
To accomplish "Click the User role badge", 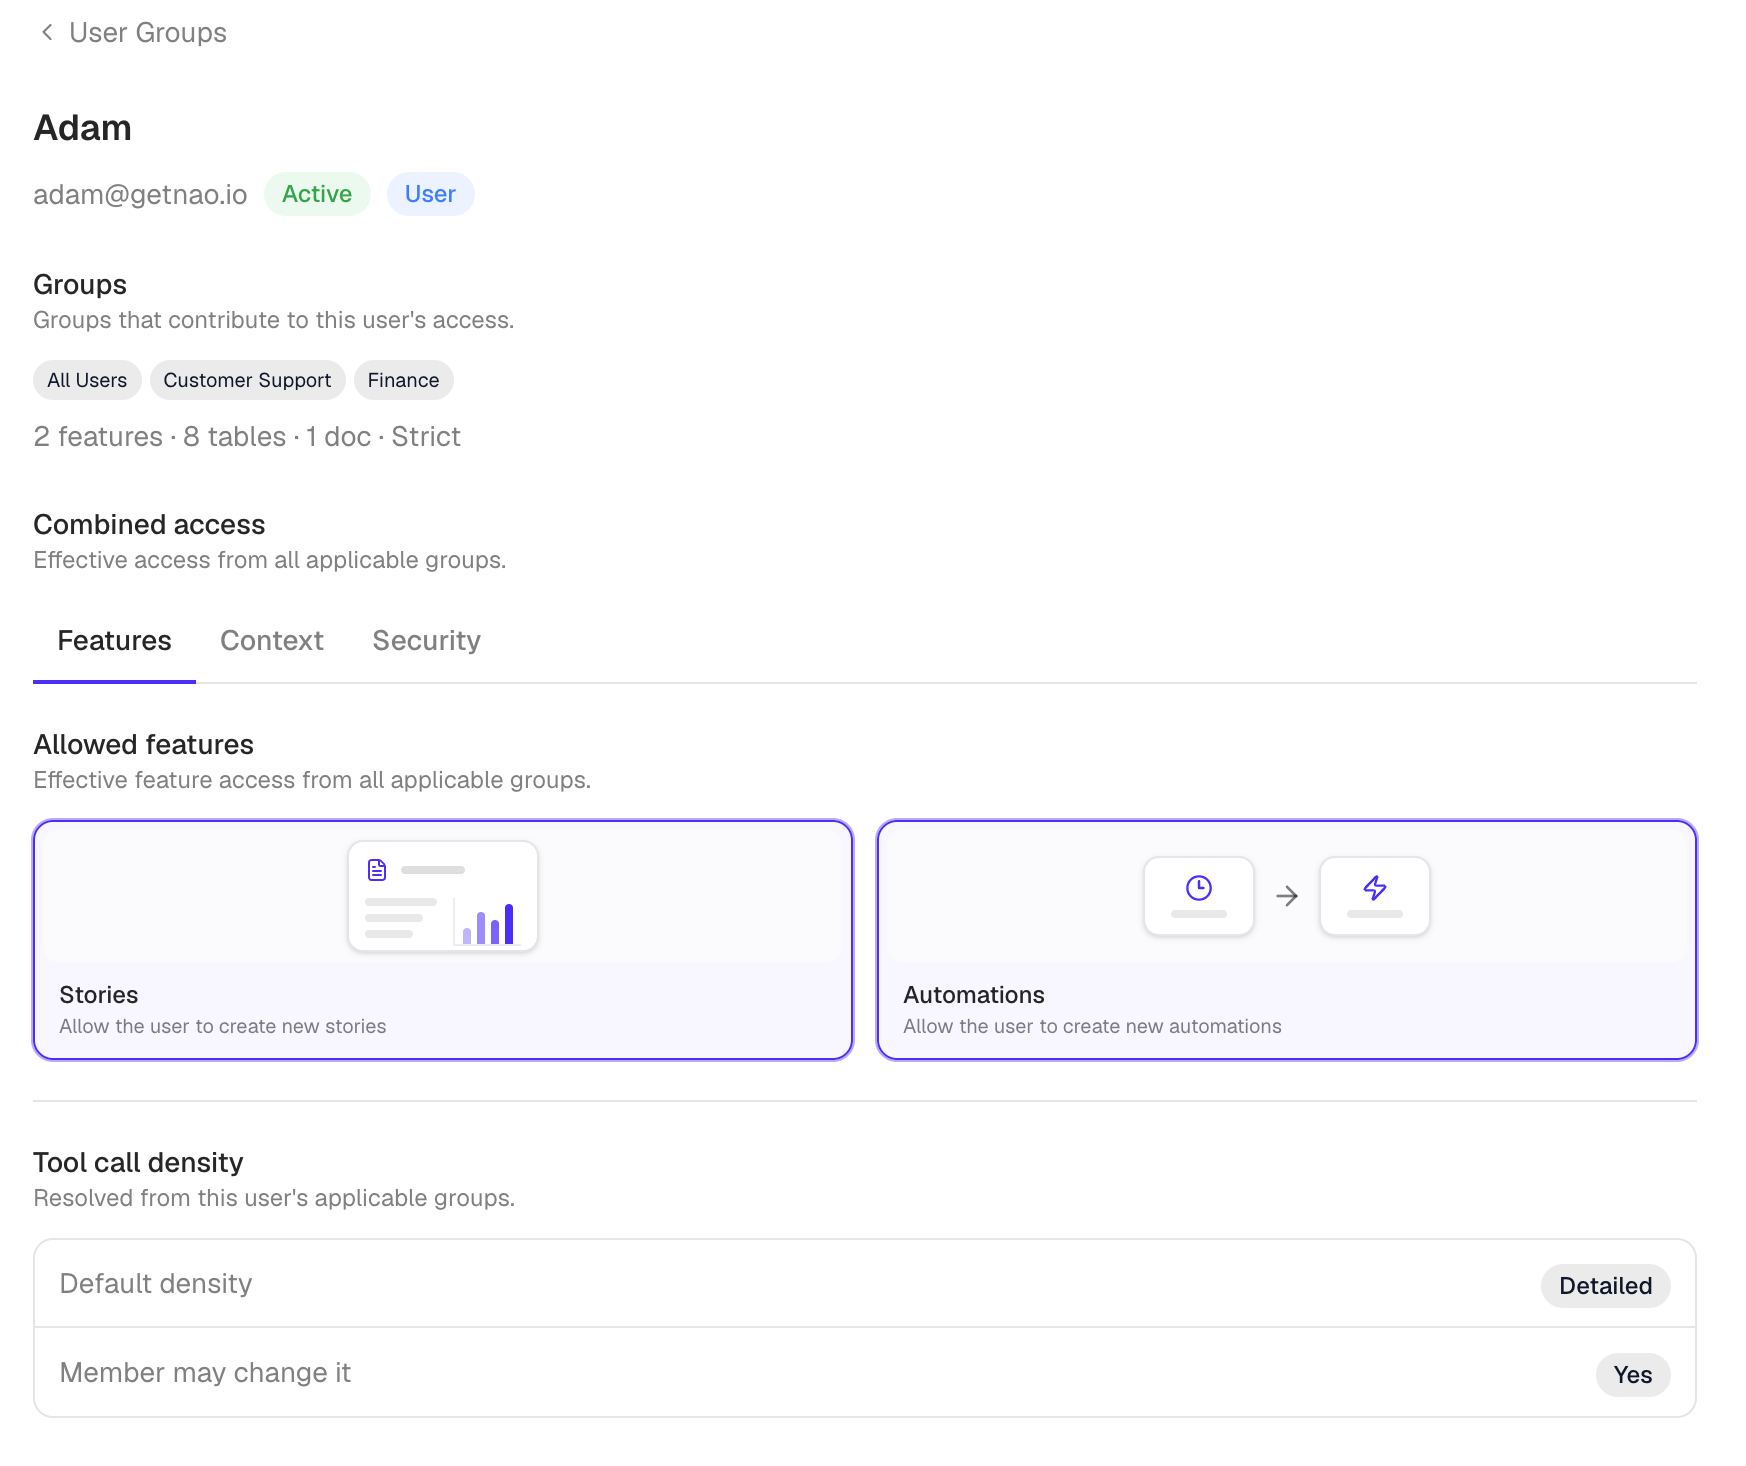I will click(430, 194).
